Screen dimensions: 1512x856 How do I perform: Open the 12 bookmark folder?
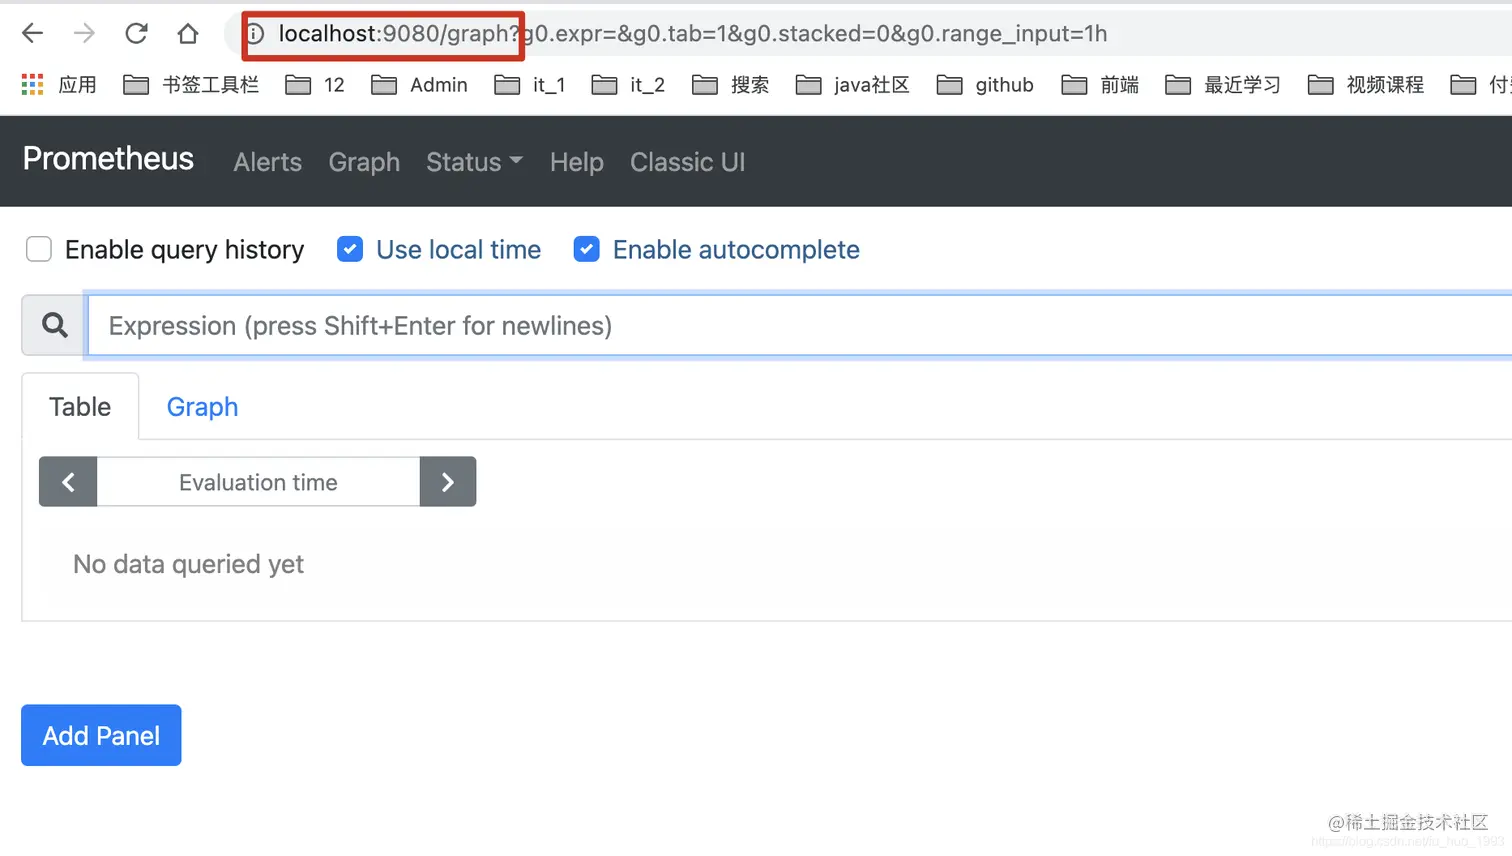[x=315, y=85]
